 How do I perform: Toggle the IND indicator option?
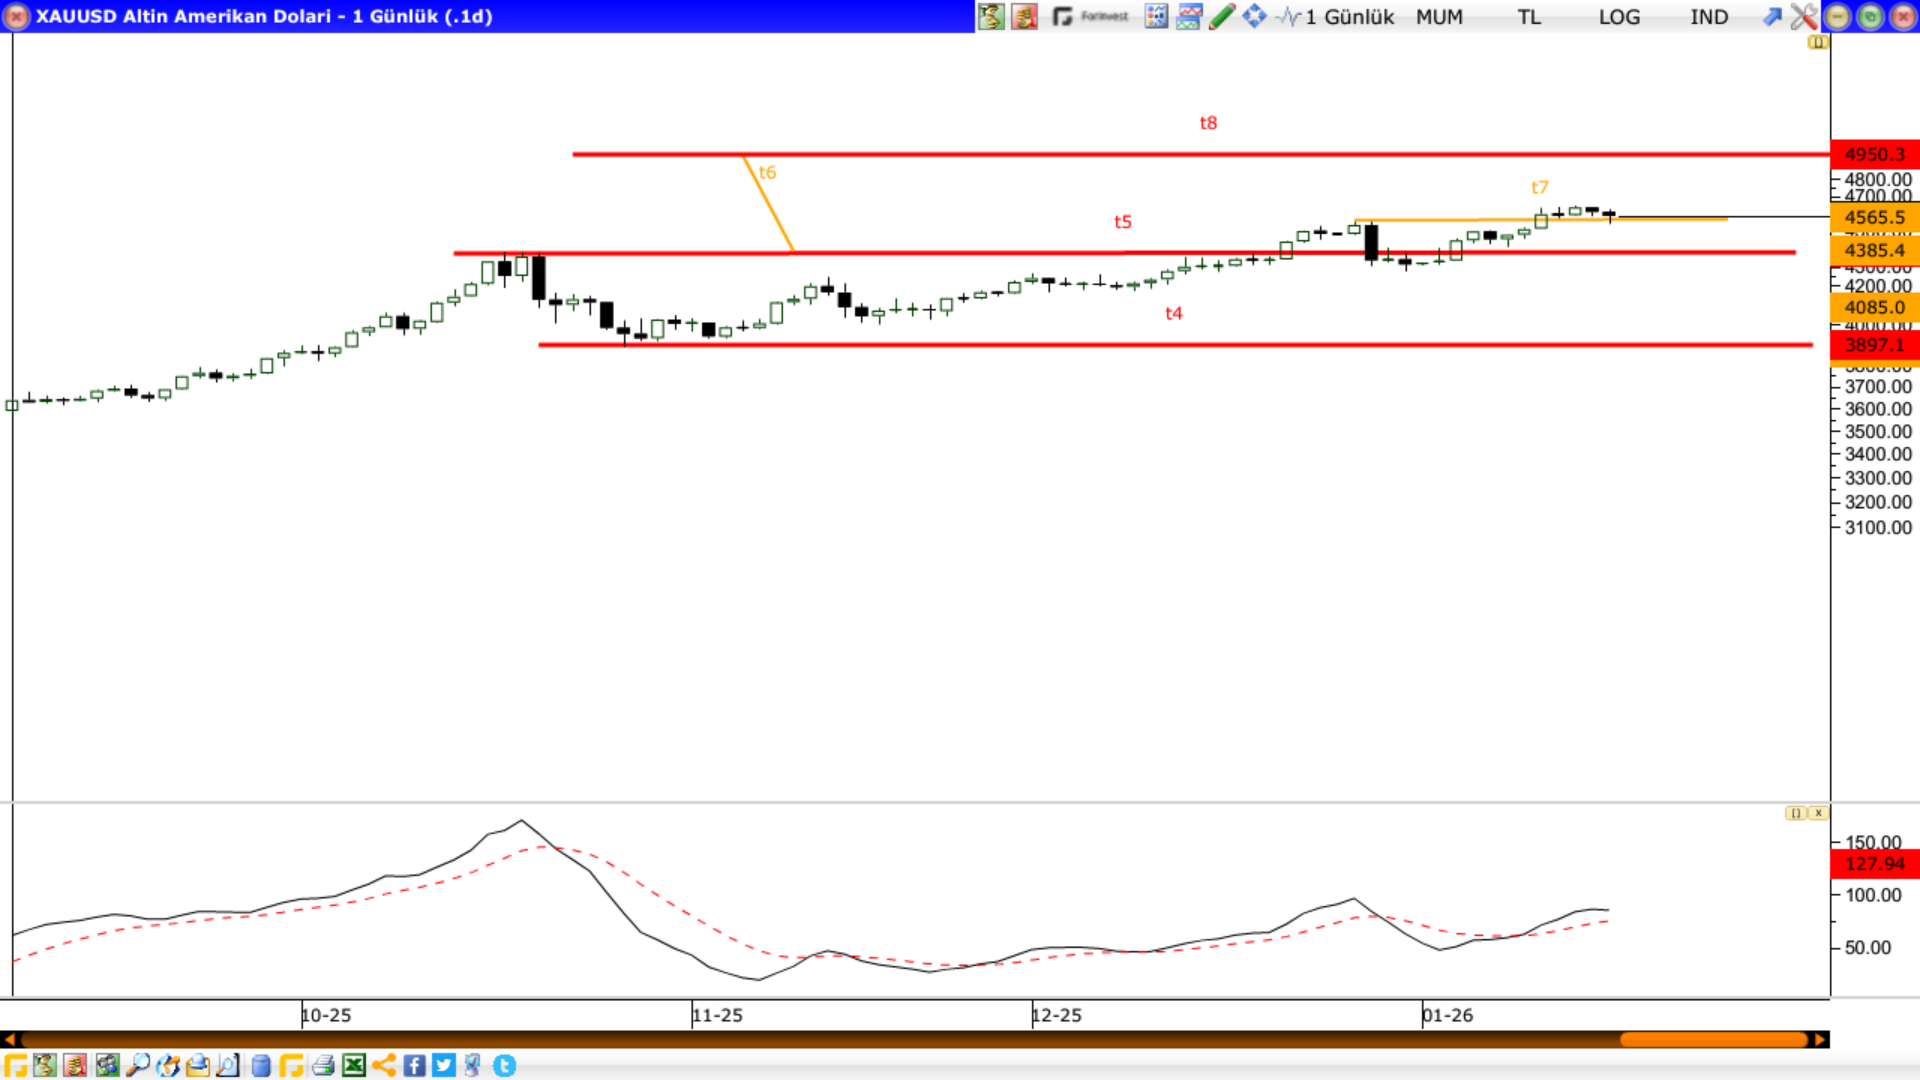pyautogui.click(x=1708, y=17)
